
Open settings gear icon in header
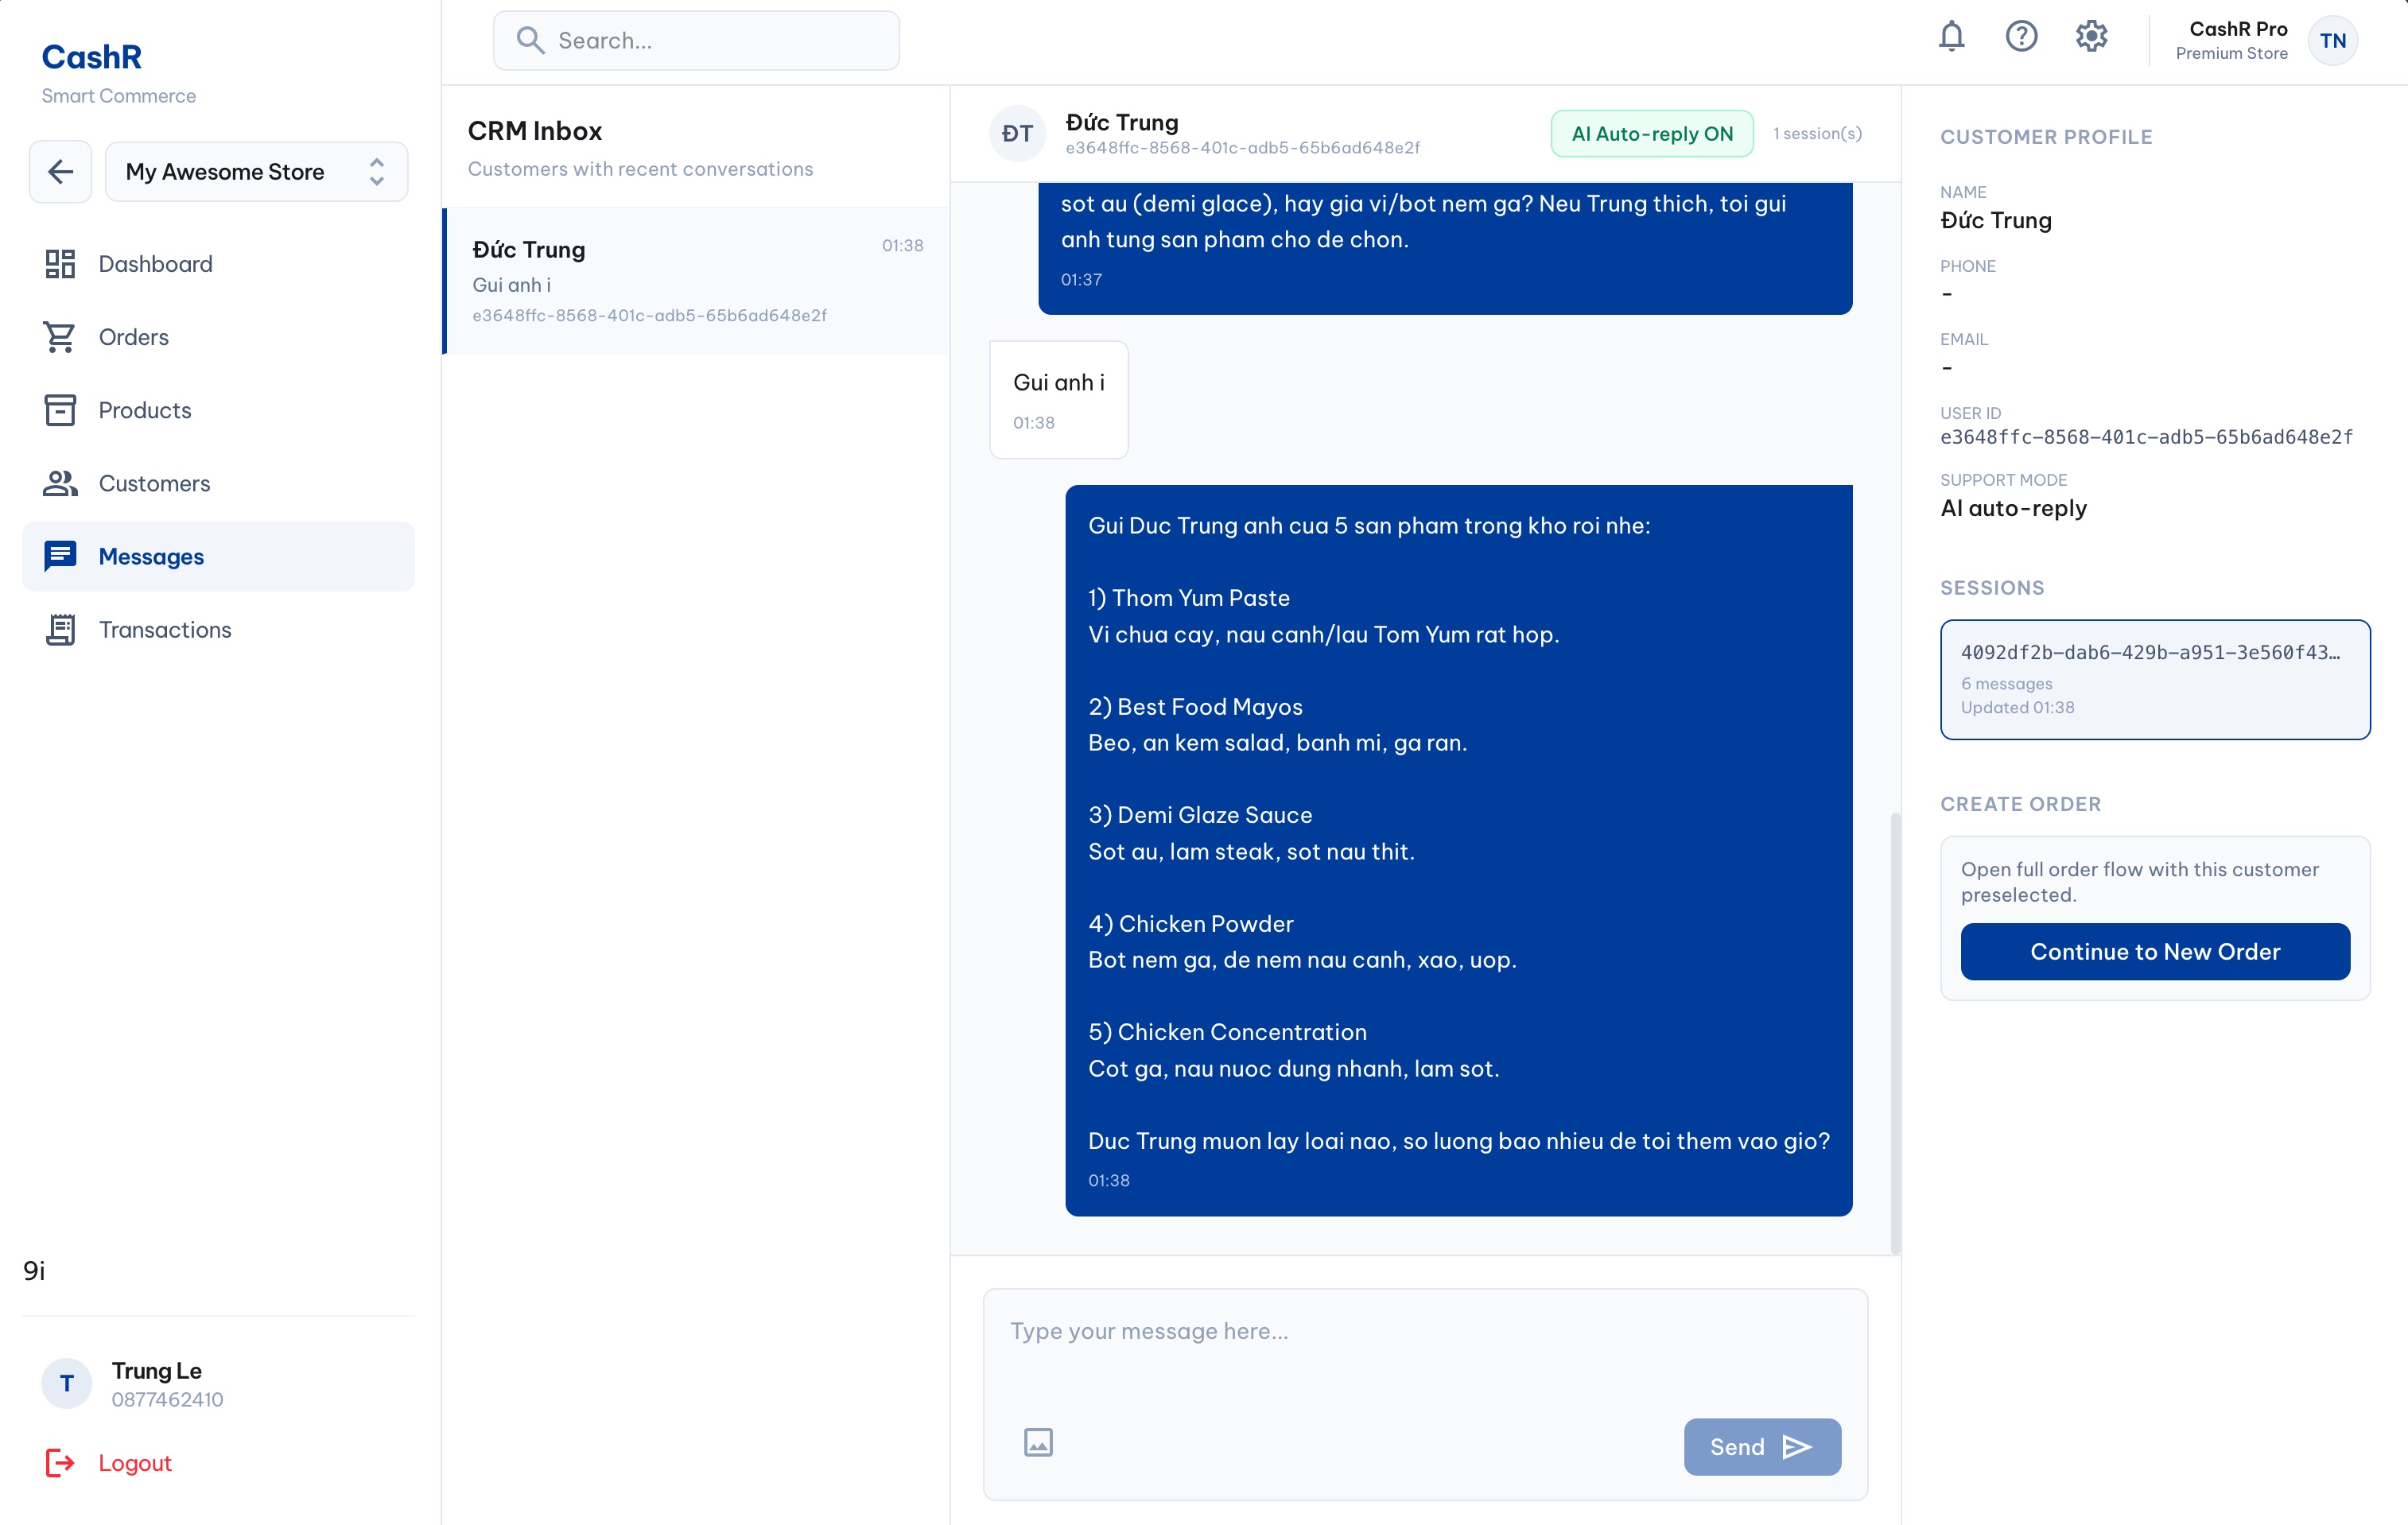2091,37
